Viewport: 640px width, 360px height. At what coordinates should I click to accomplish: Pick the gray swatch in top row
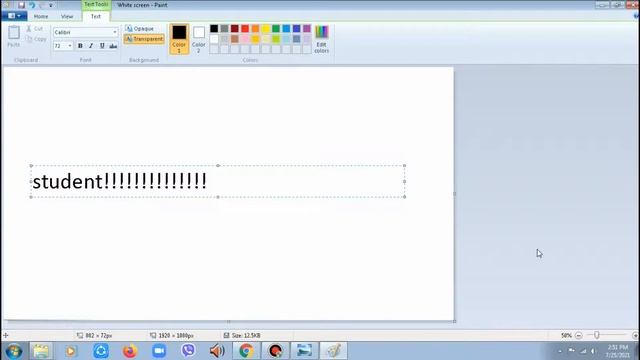tap(224, 29)
